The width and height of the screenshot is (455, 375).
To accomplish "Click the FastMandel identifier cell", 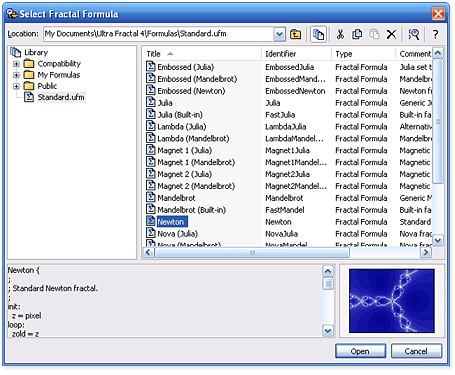I will point(285,210).
